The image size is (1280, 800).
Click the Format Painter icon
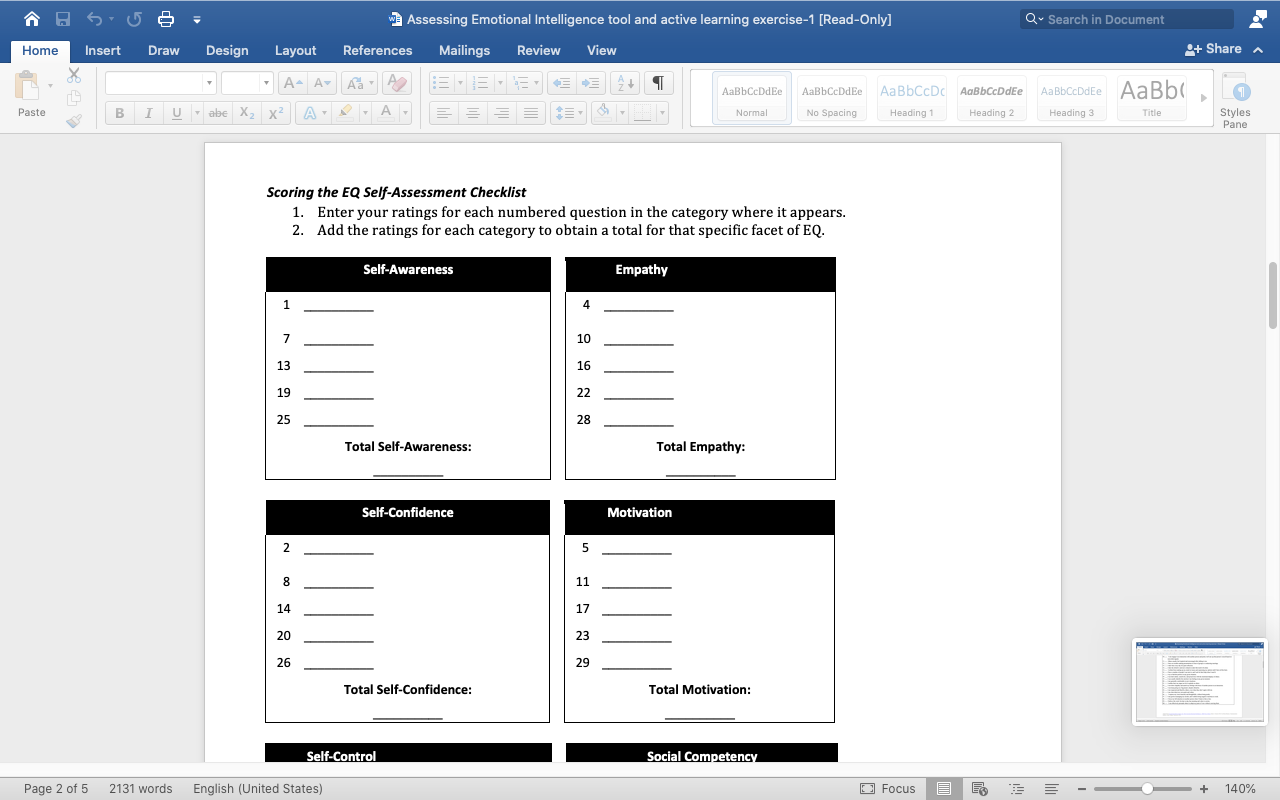73,120
